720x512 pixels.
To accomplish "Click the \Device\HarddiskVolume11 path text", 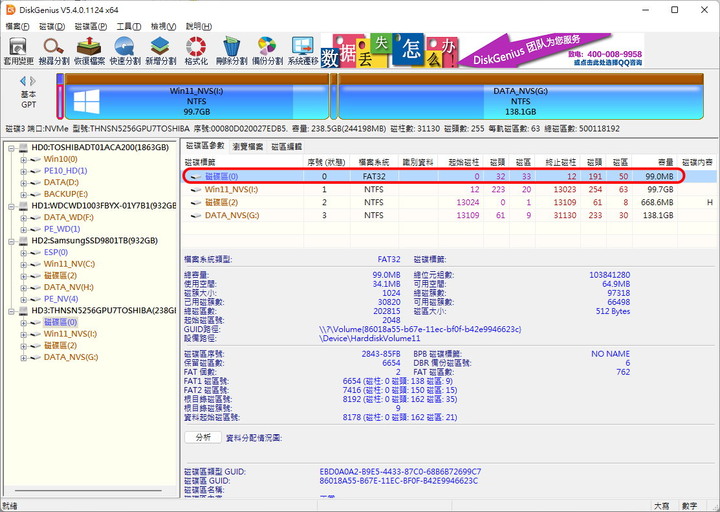I will point(370,338).
